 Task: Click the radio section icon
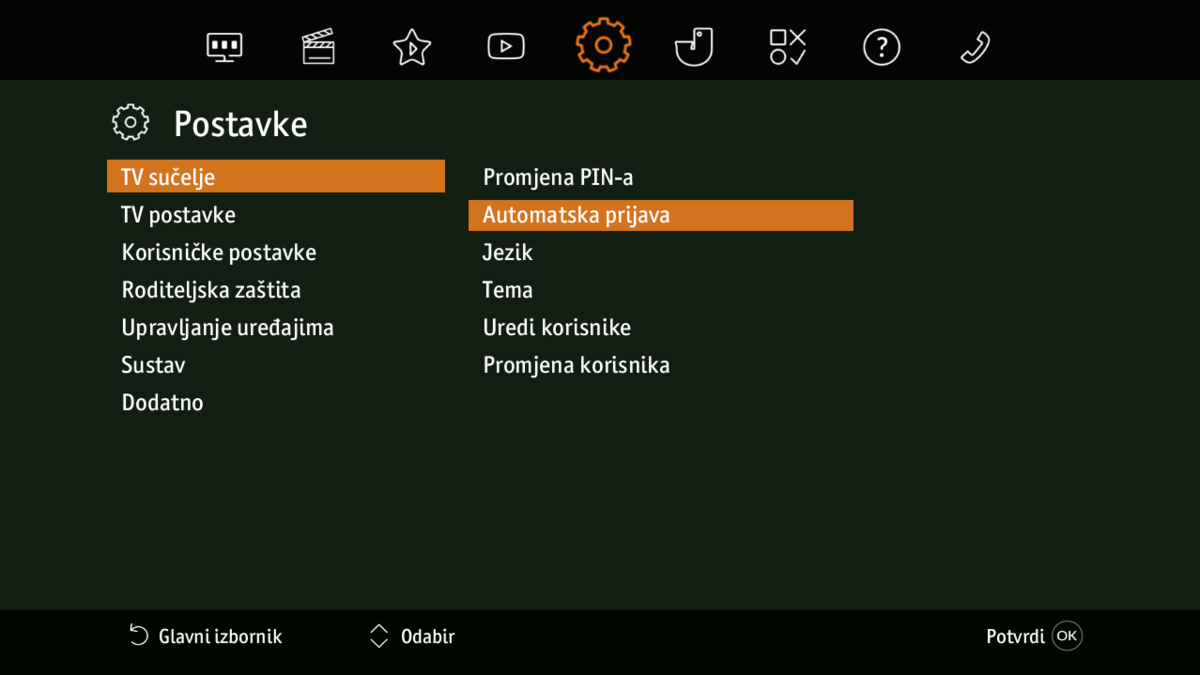[x=694, y=45]
